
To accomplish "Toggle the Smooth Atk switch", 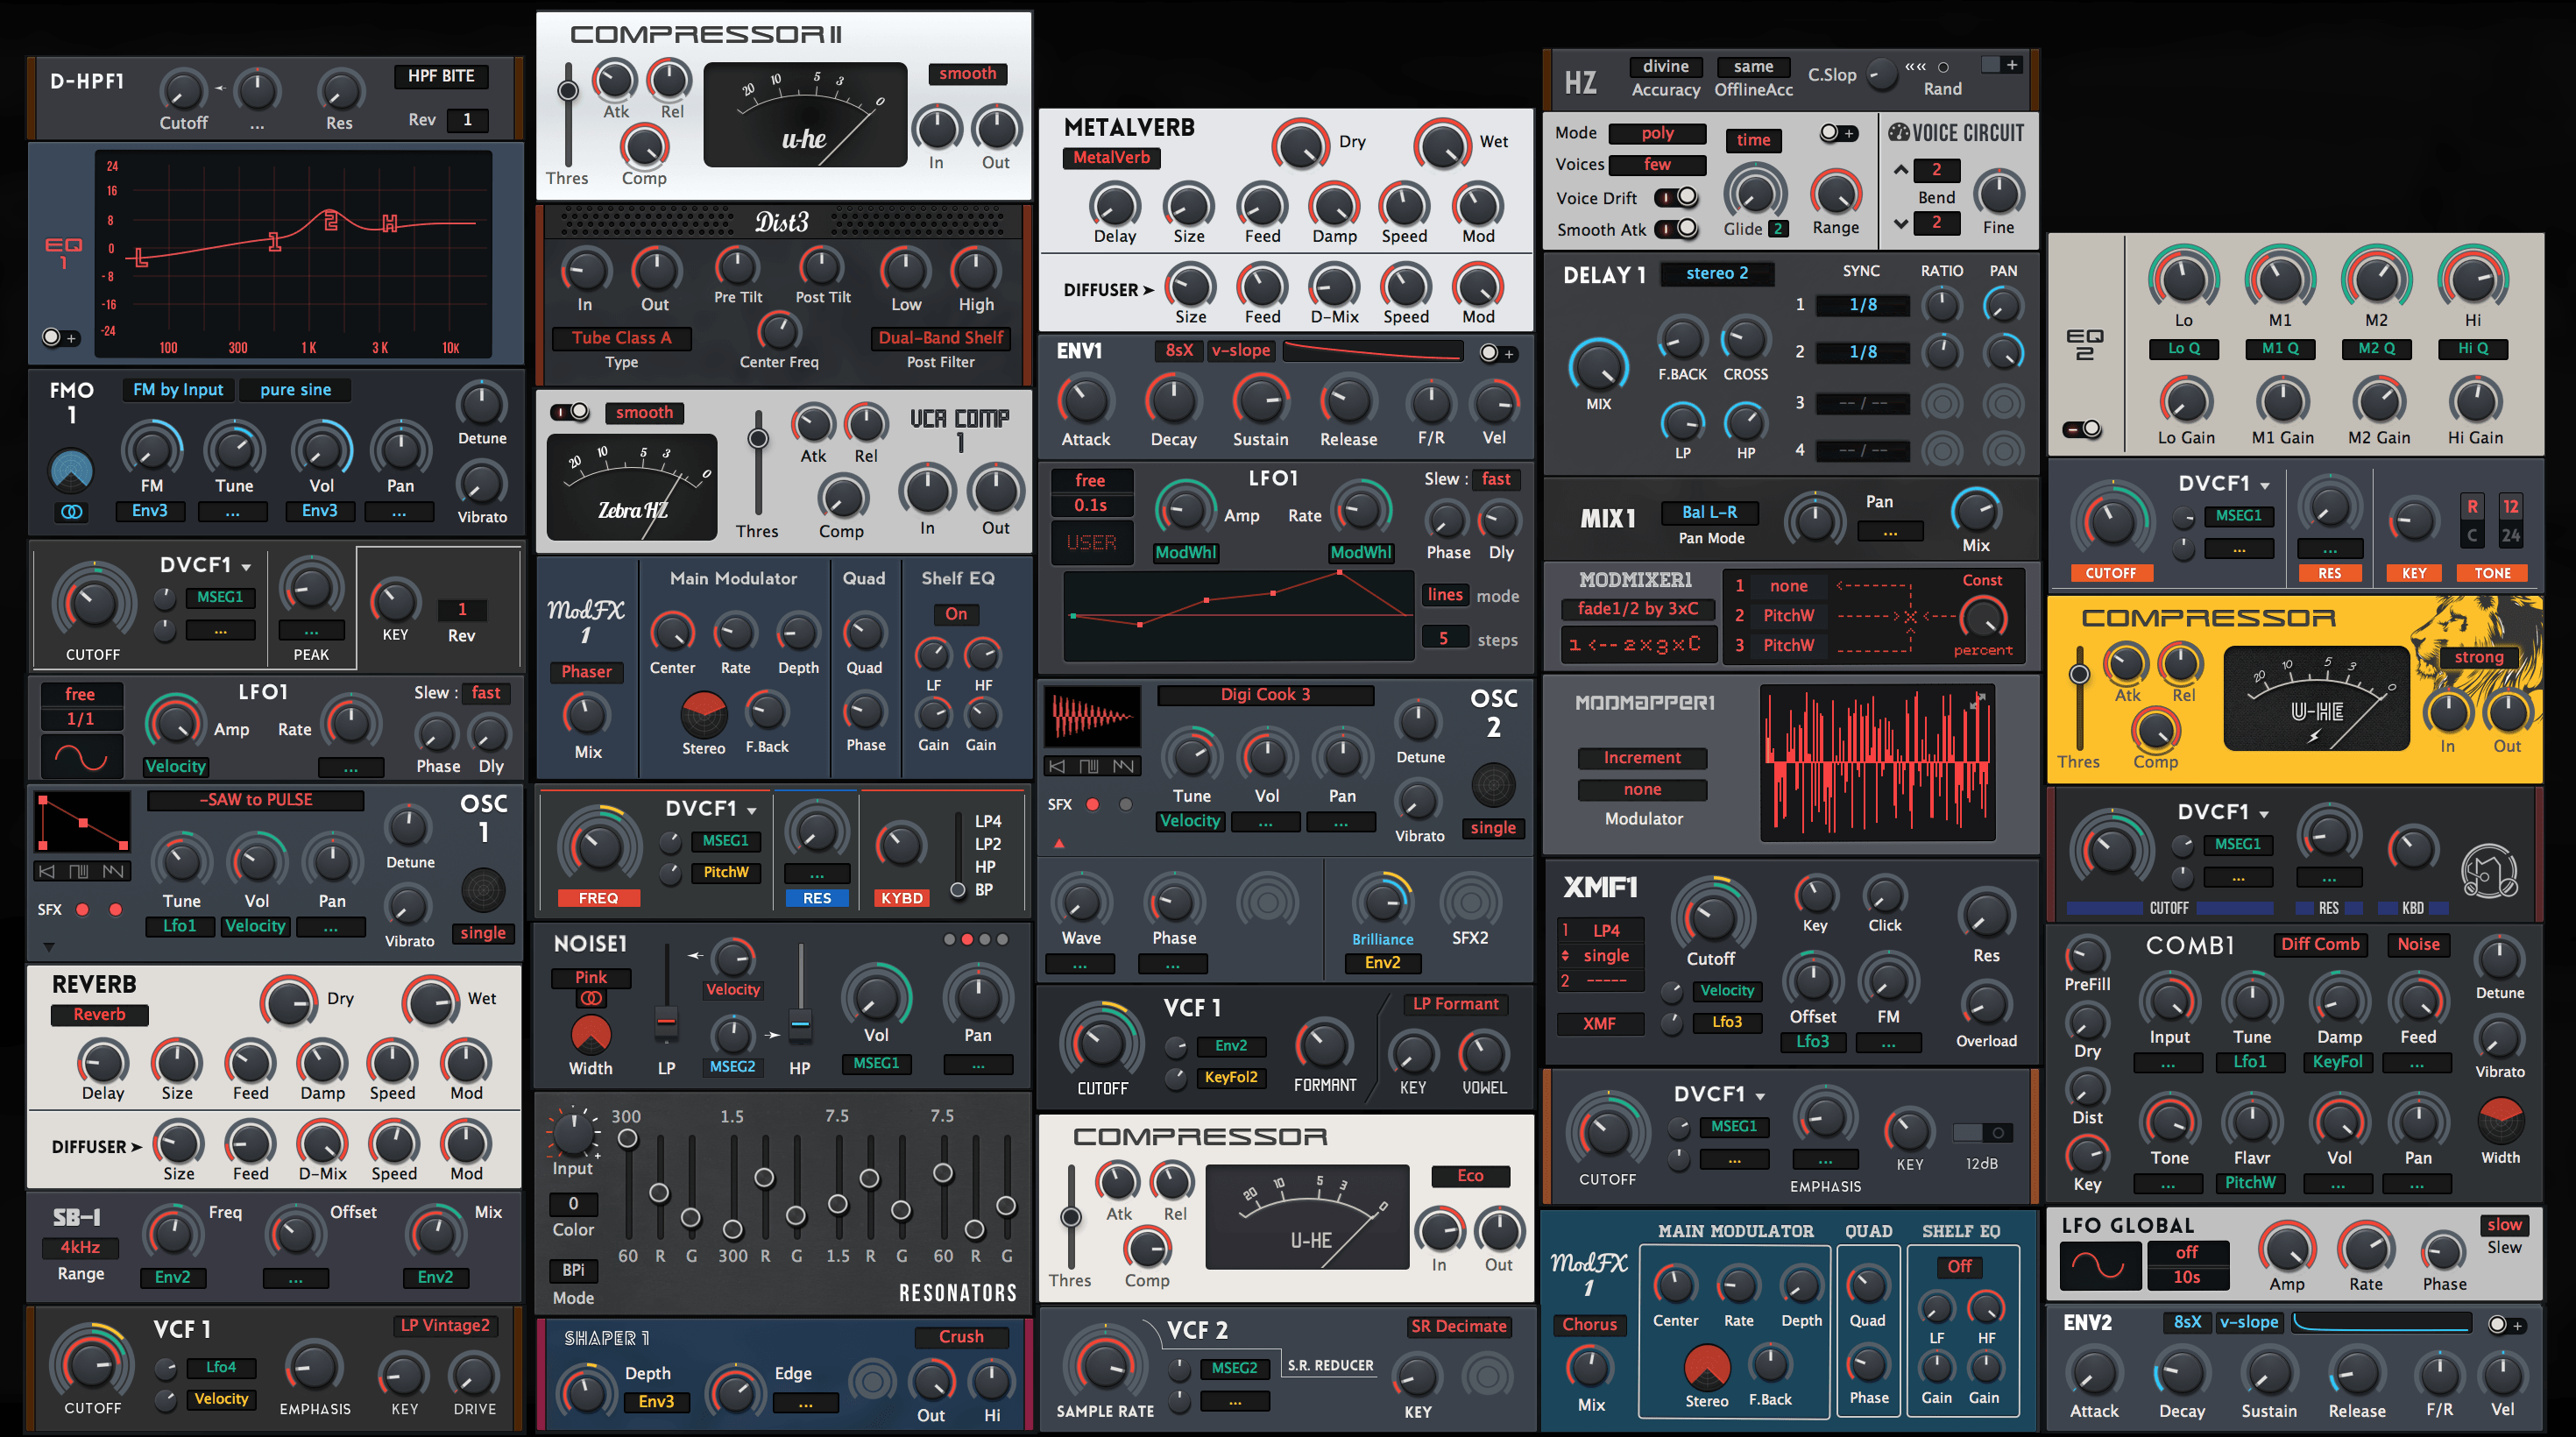I will [1676, 229].
